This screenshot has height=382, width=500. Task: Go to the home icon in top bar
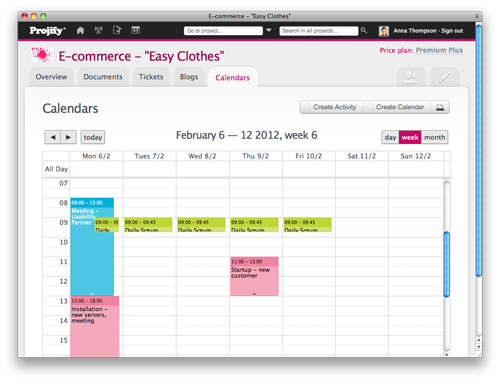tap(80, 30)
